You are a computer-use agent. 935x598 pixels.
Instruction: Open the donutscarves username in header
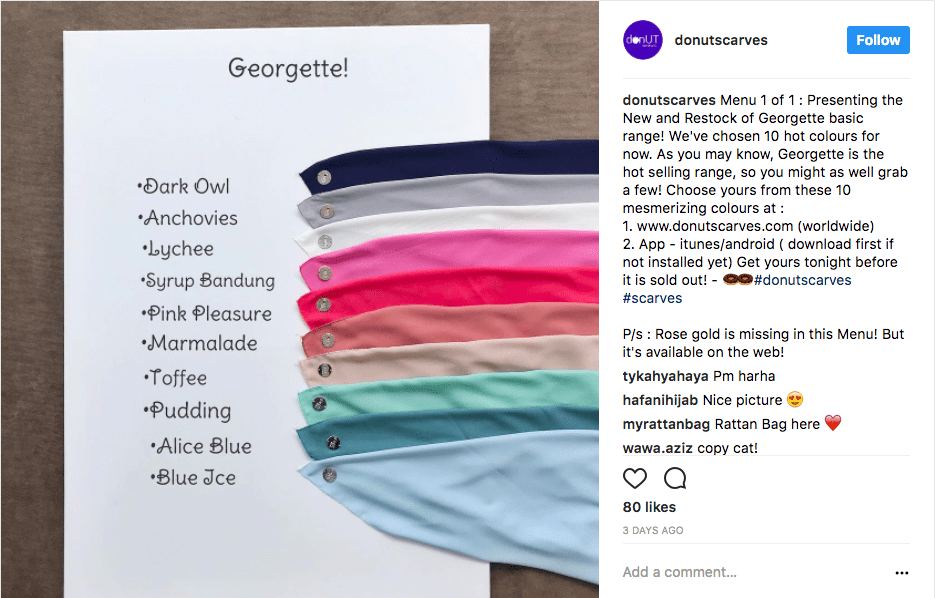click(721, 40)
